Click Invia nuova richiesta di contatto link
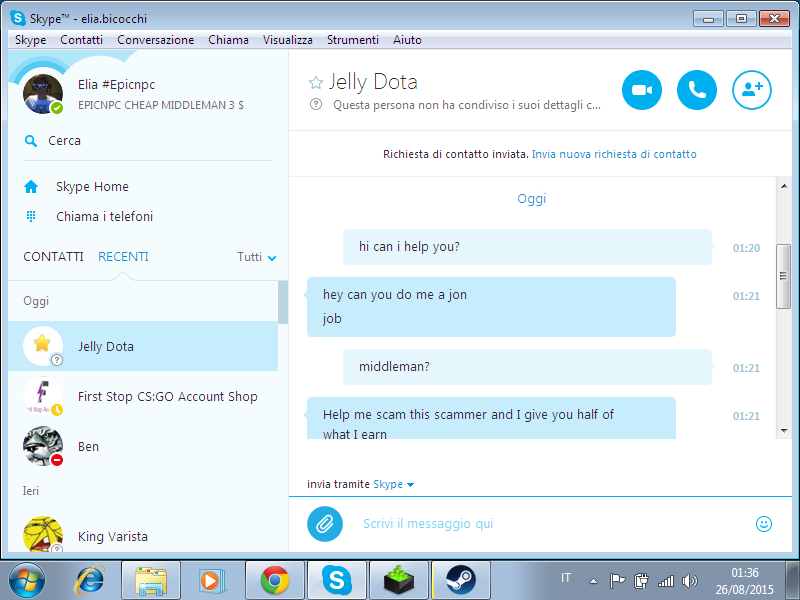 (614, 154)
